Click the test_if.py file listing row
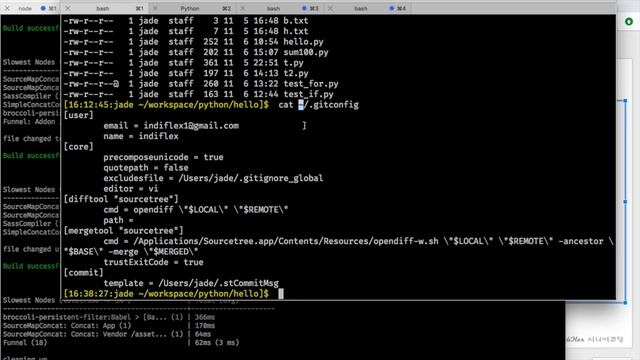The height and width of the screenshot is (360, 640). pos(198,94)
